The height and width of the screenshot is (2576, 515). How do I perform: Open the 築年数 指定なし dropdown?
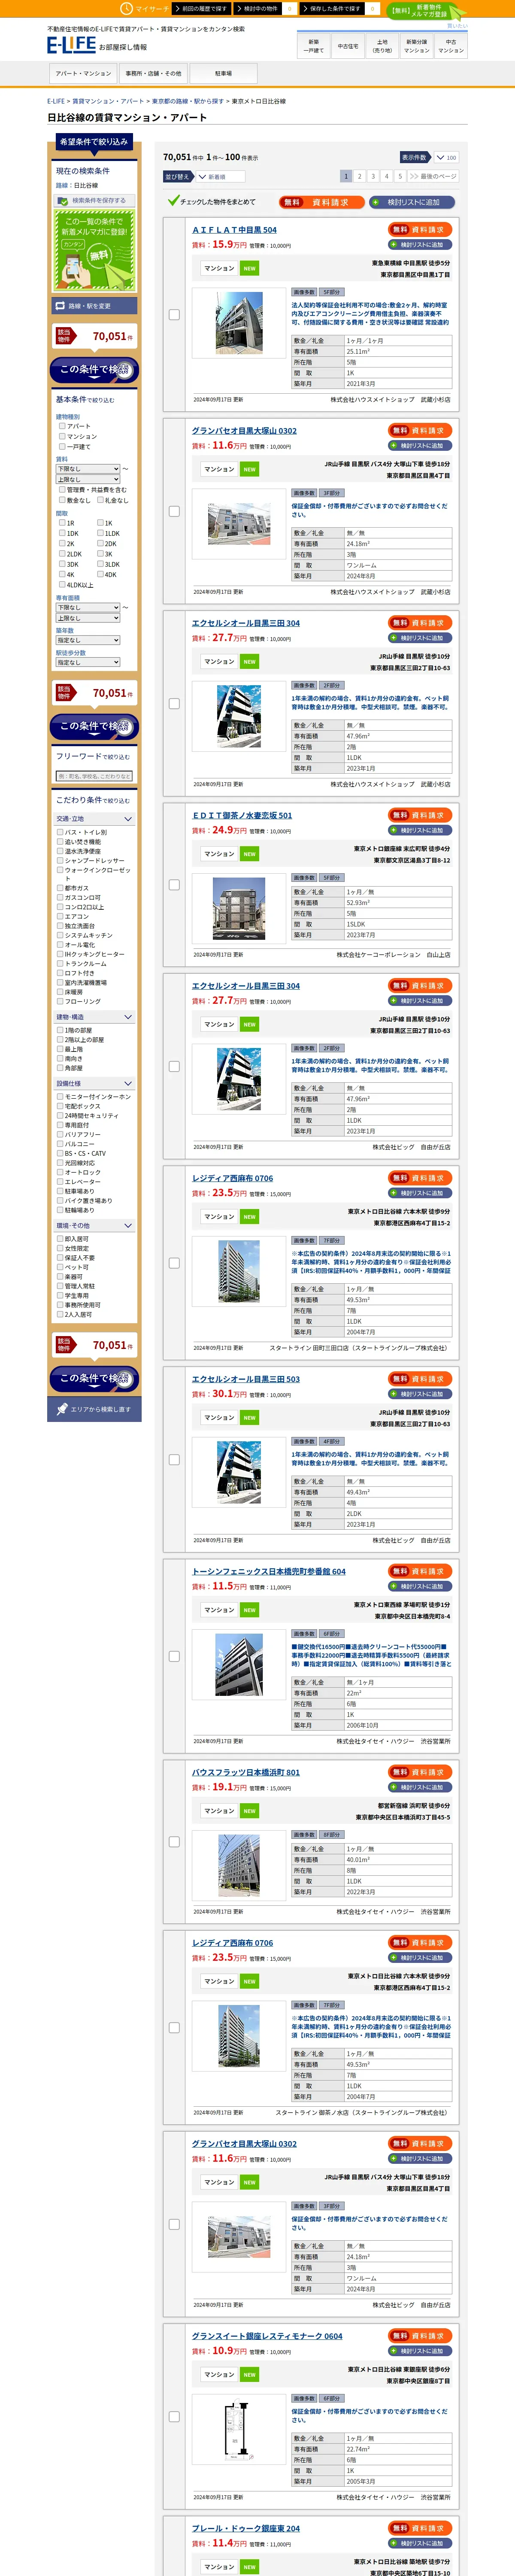coord(88,641)
